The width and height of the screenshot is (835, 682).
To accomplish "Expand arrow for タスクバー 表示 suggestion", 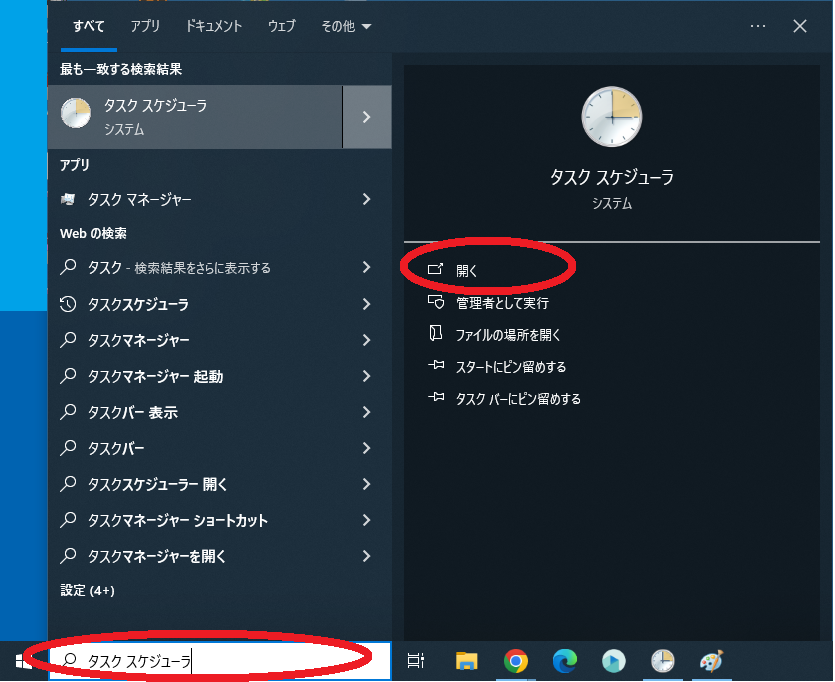I will point(366,412).
